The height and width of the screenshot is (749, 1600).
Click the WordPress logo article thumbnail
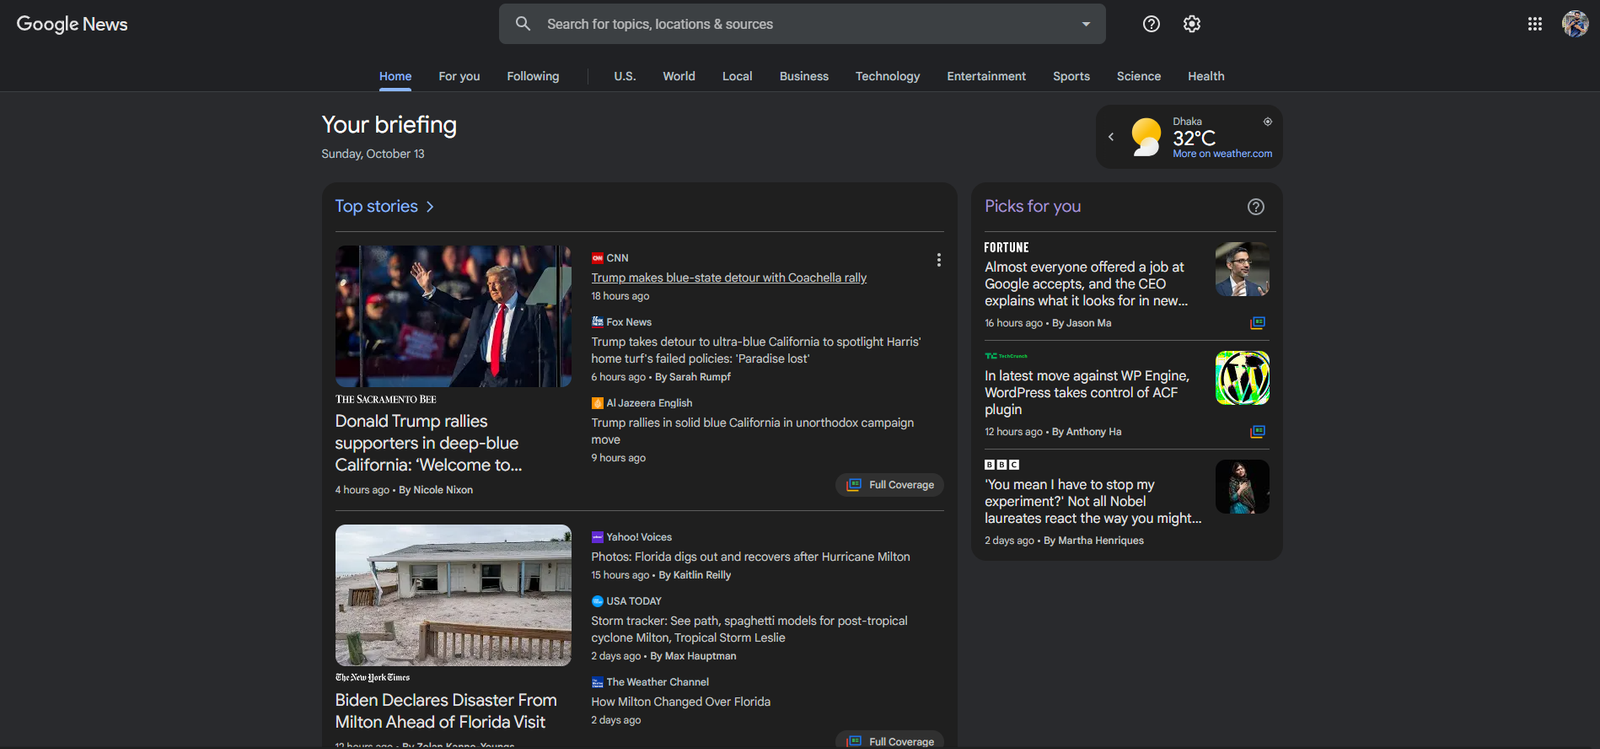pos(1242,378)
